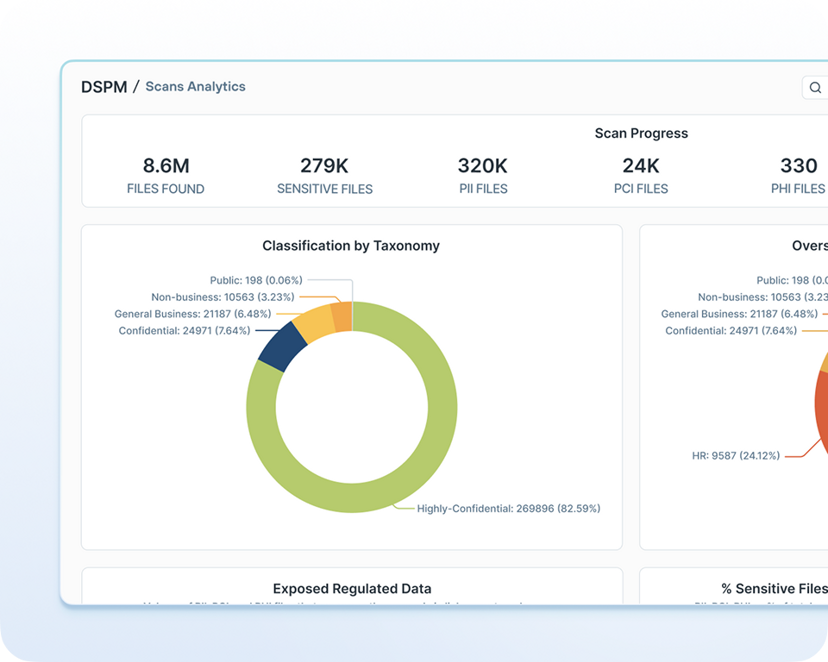The height and width of the screenshot is (662, 828).
Task: Click the SENSITIVE FILES label
Action: tap(325, 189)
